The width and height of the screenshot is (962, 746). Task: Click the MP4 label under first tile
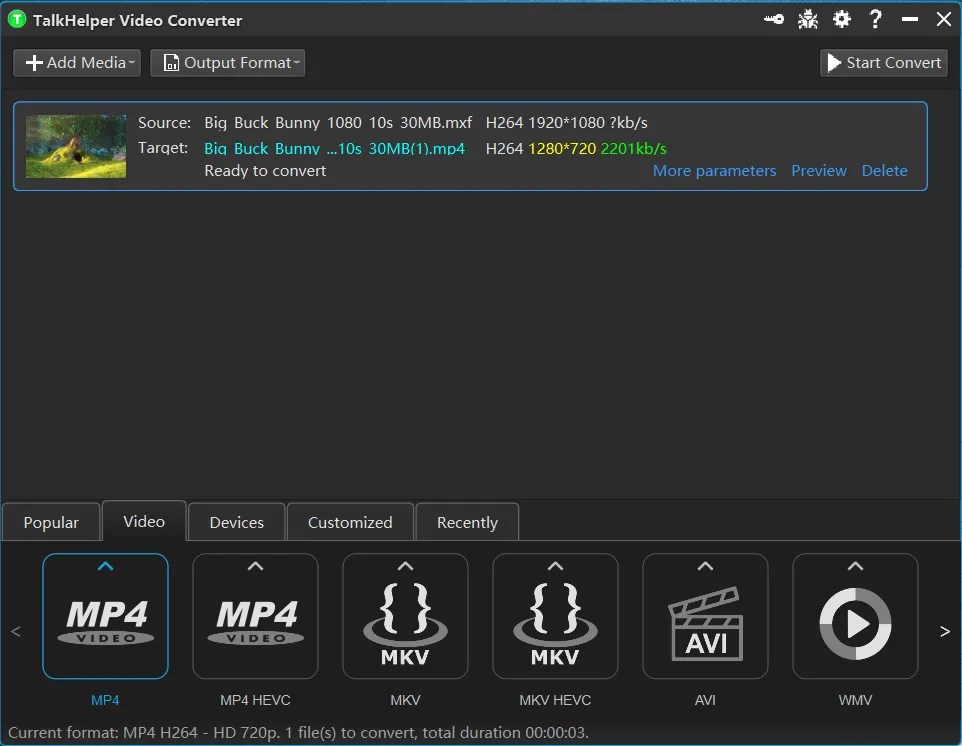(x=106, y=700)
